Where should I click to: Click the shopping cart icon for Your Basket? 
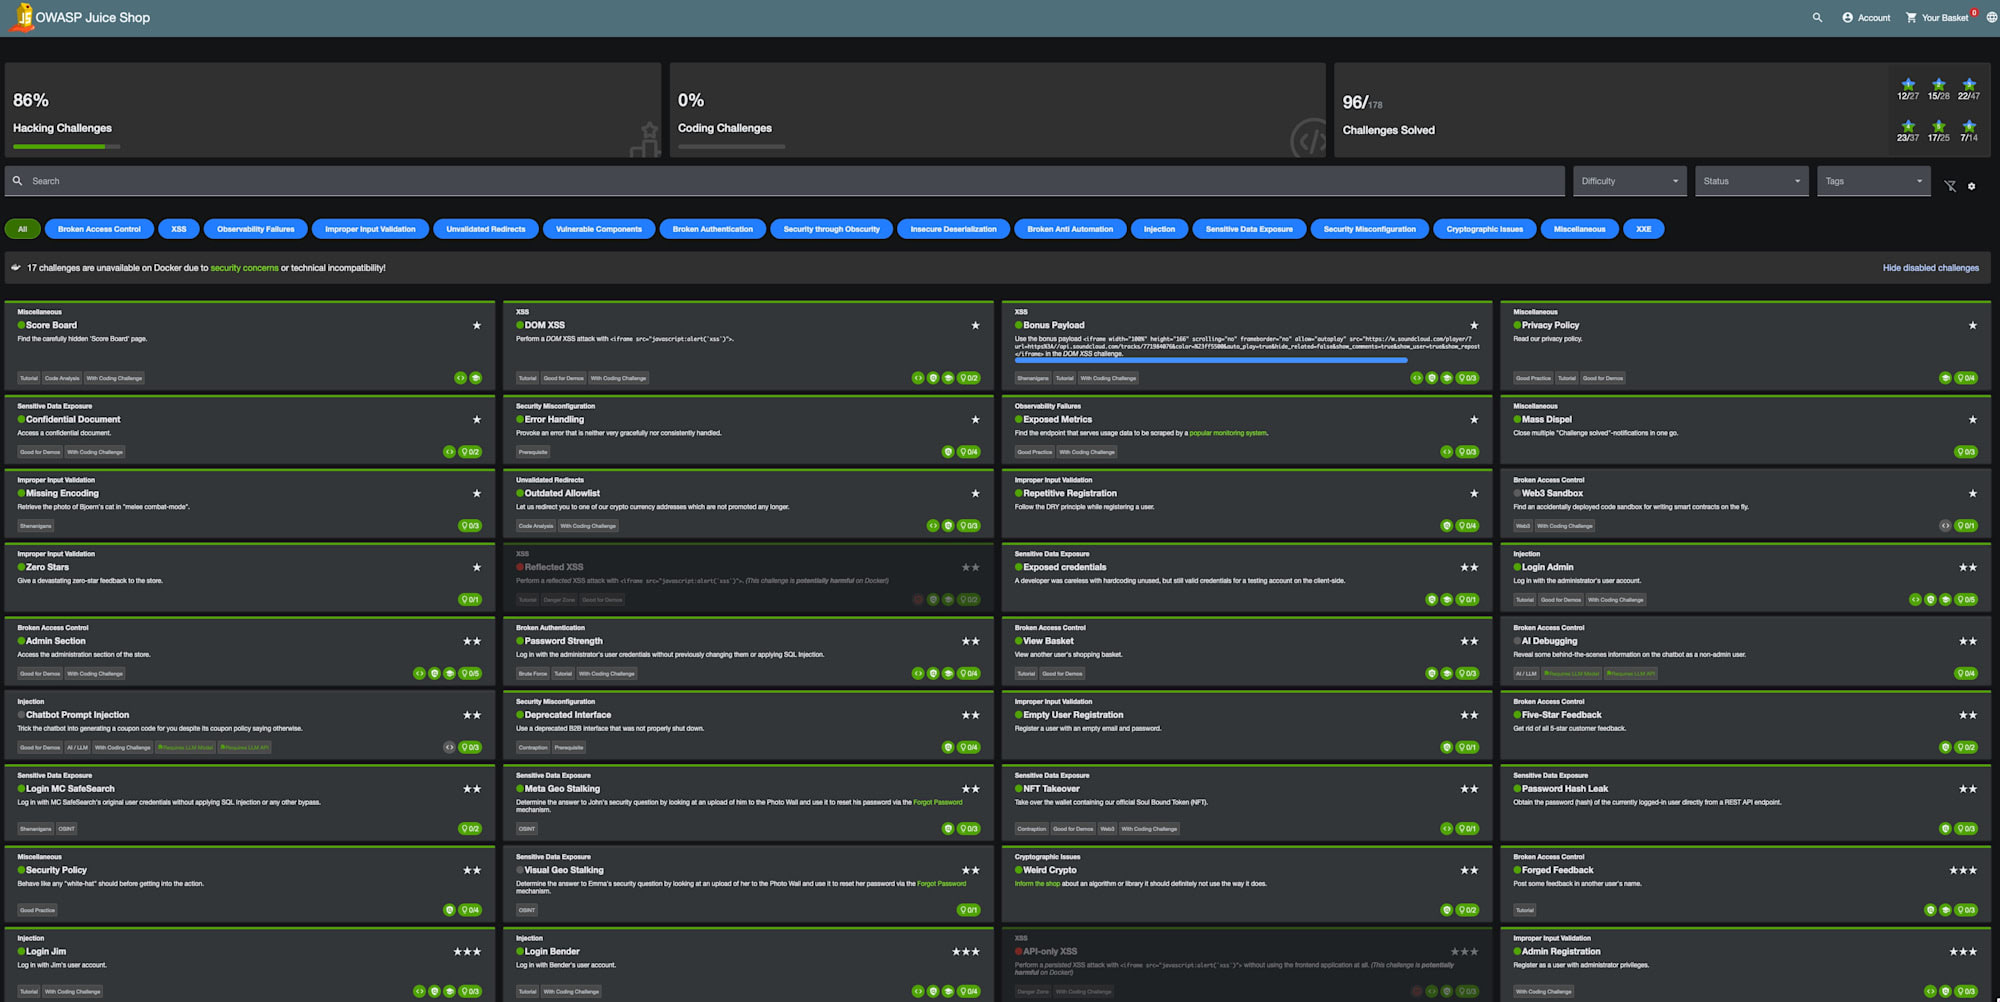point(1911,17)
